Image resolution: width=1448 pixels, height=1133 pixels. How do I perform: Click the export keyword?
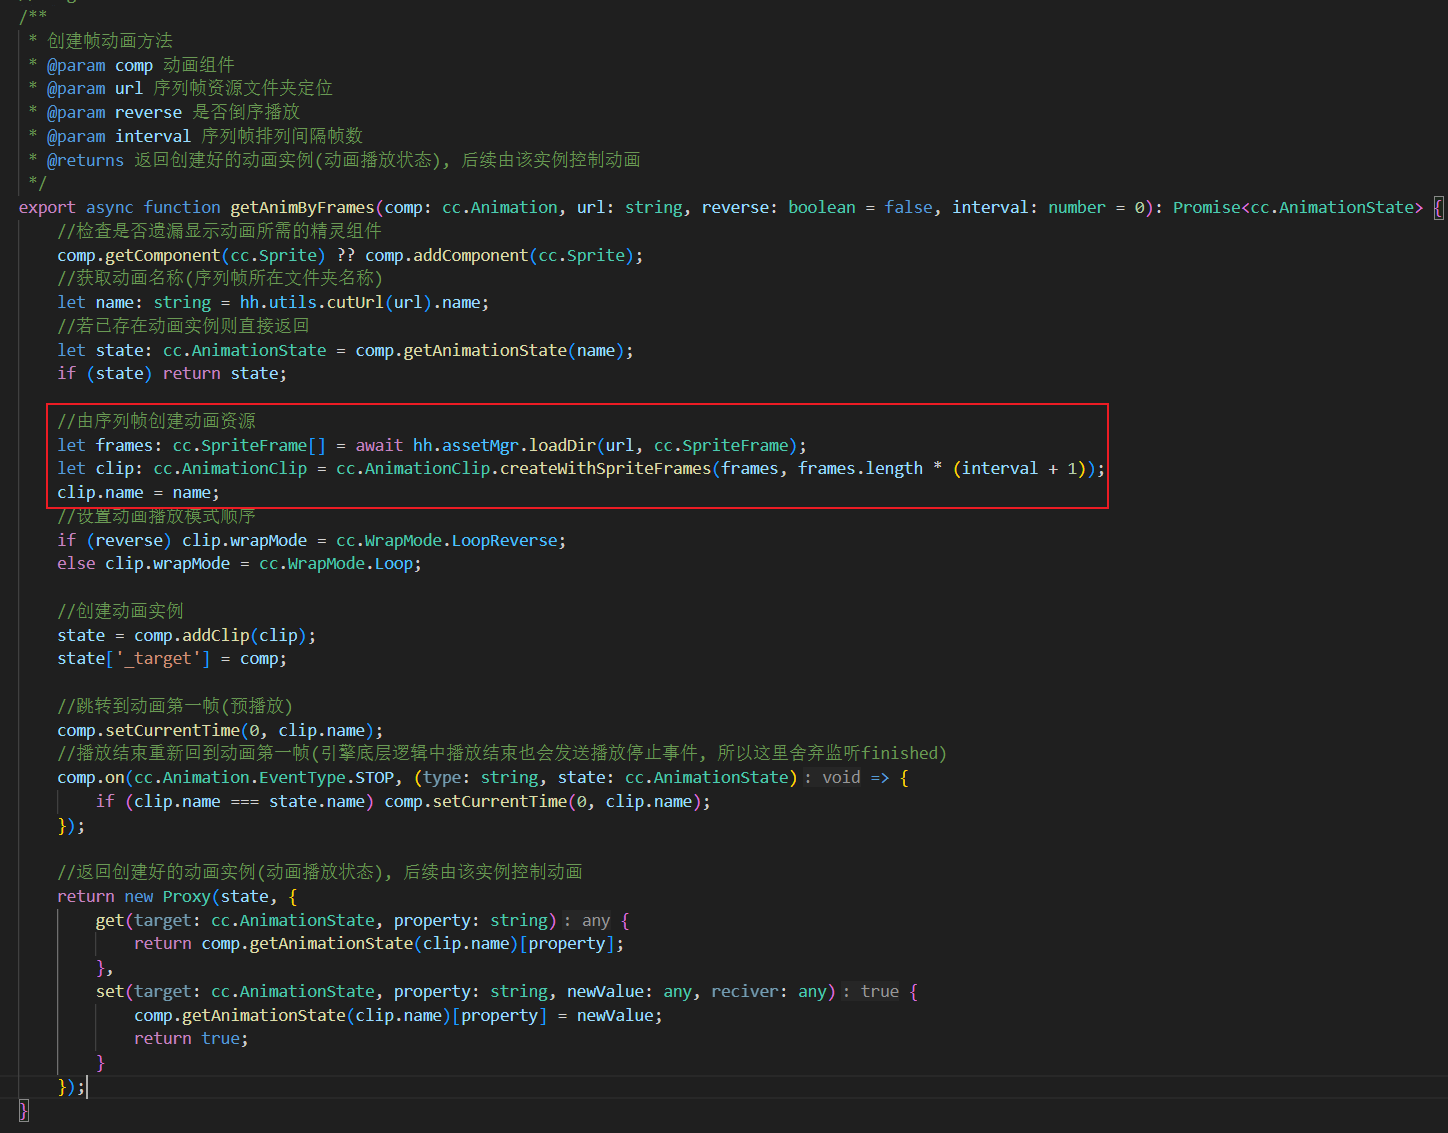click(47, 208)
